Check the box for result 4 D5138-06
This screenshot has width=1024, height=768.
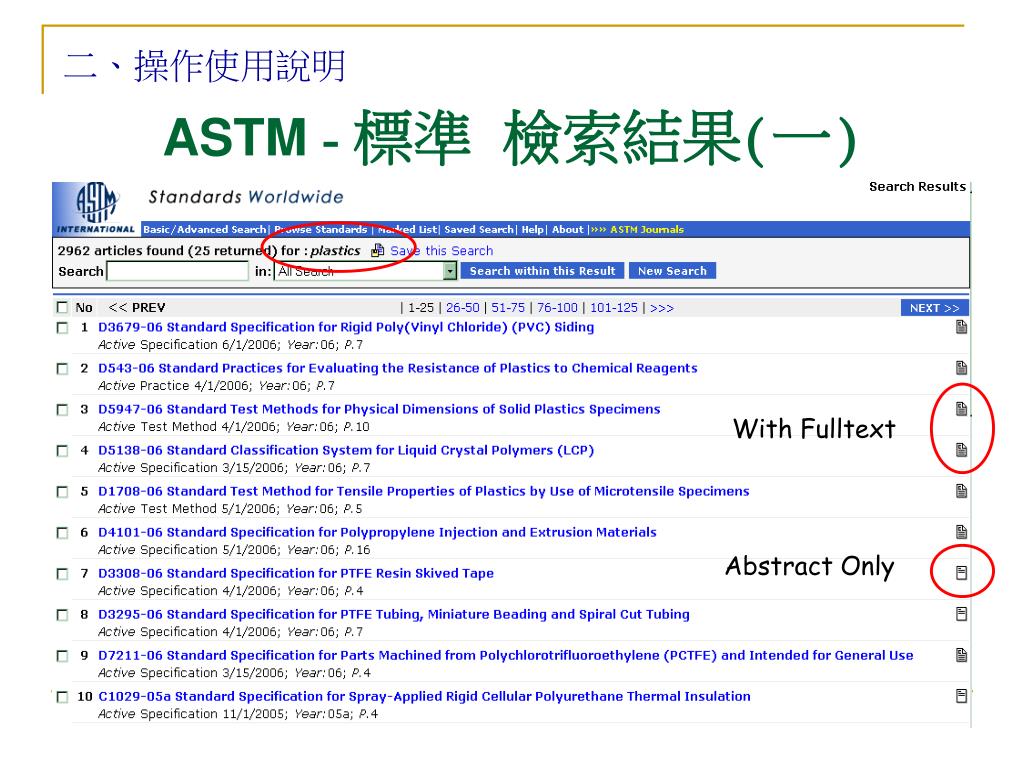(x=62, y=451)
